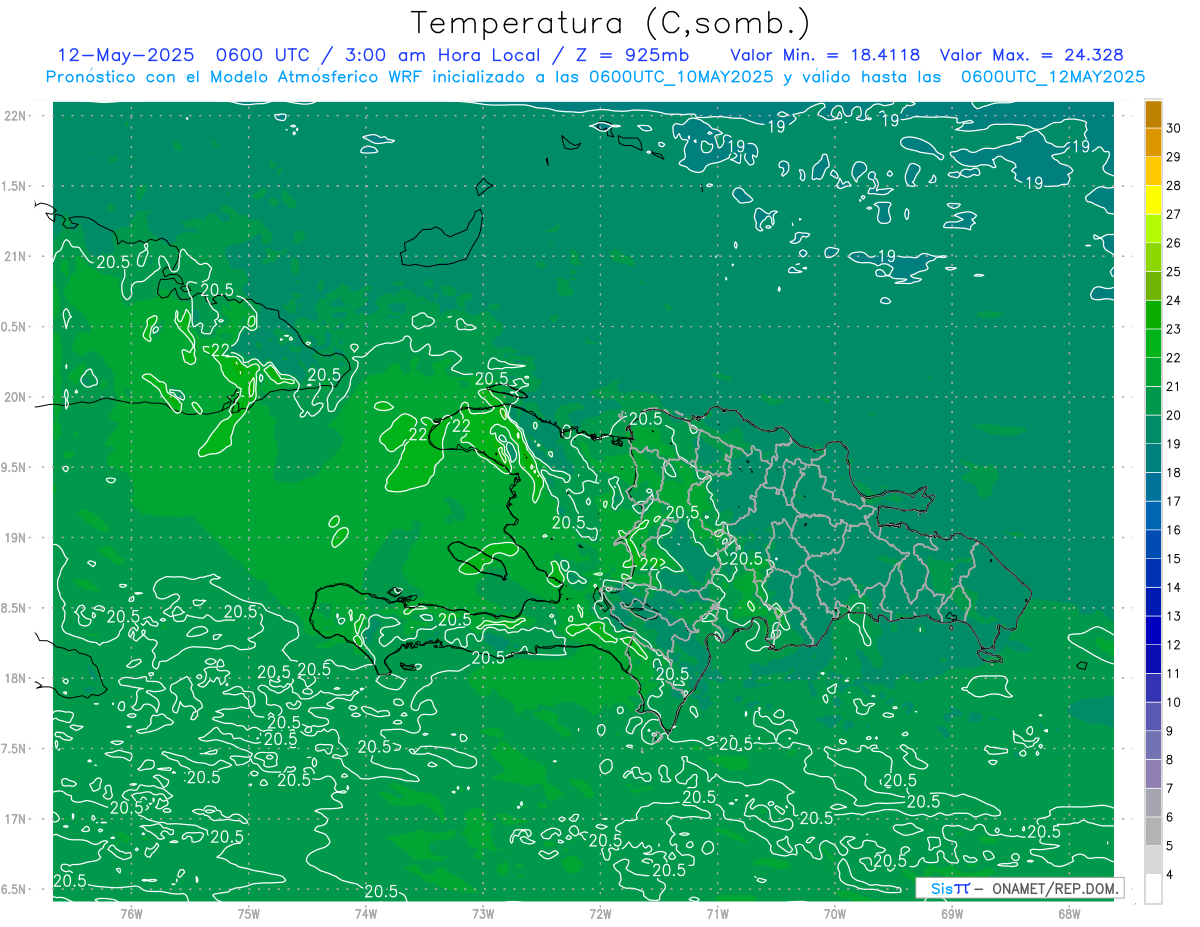Click the '71W' longitude label
1200x927 pixels.
pos(717,913)
